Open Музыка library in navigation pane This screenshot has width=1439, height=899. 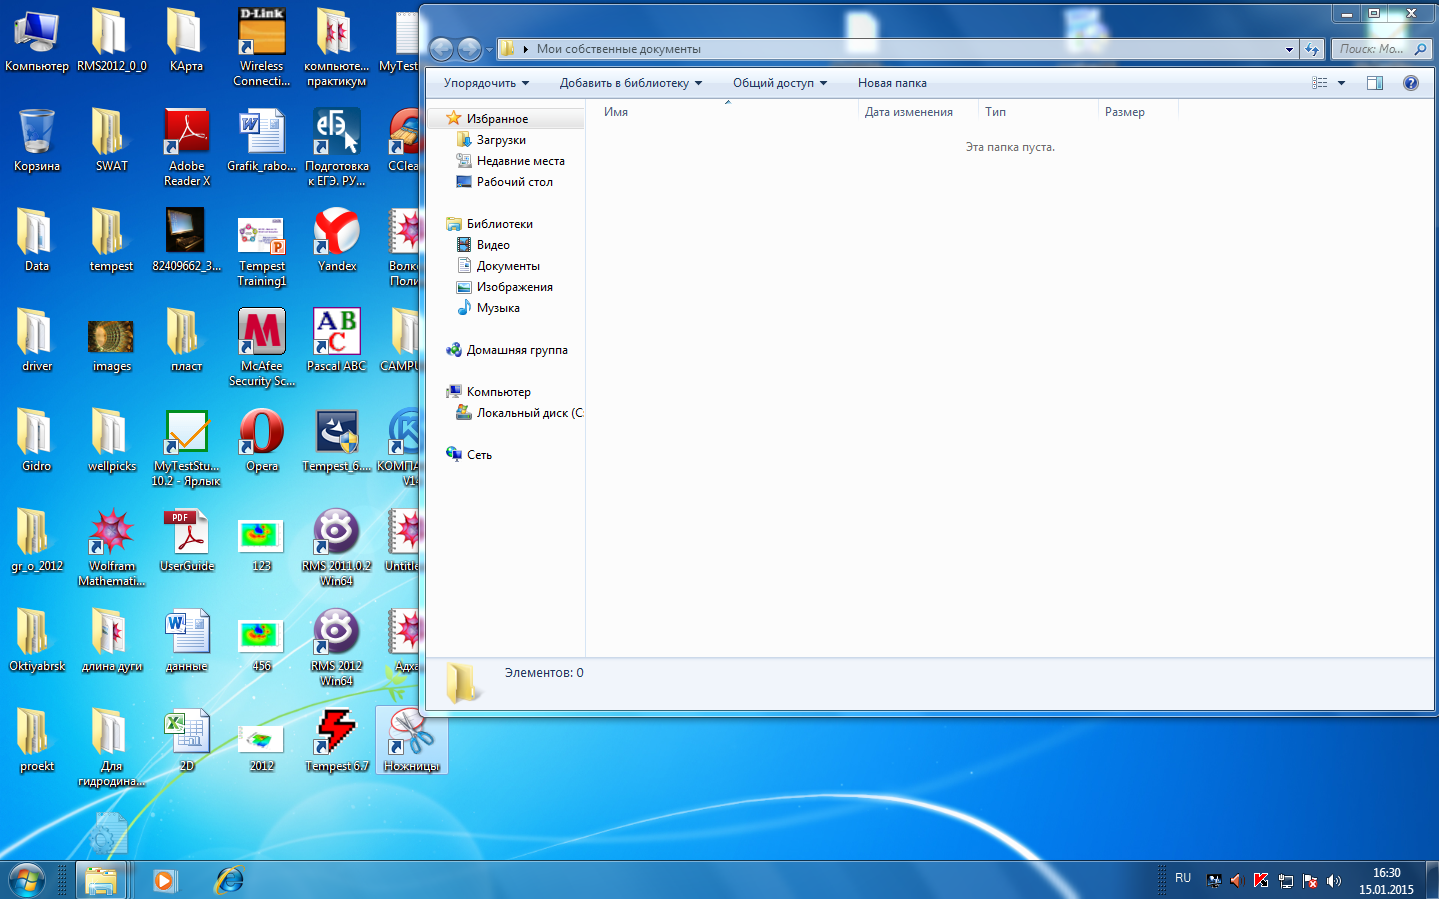498,308
